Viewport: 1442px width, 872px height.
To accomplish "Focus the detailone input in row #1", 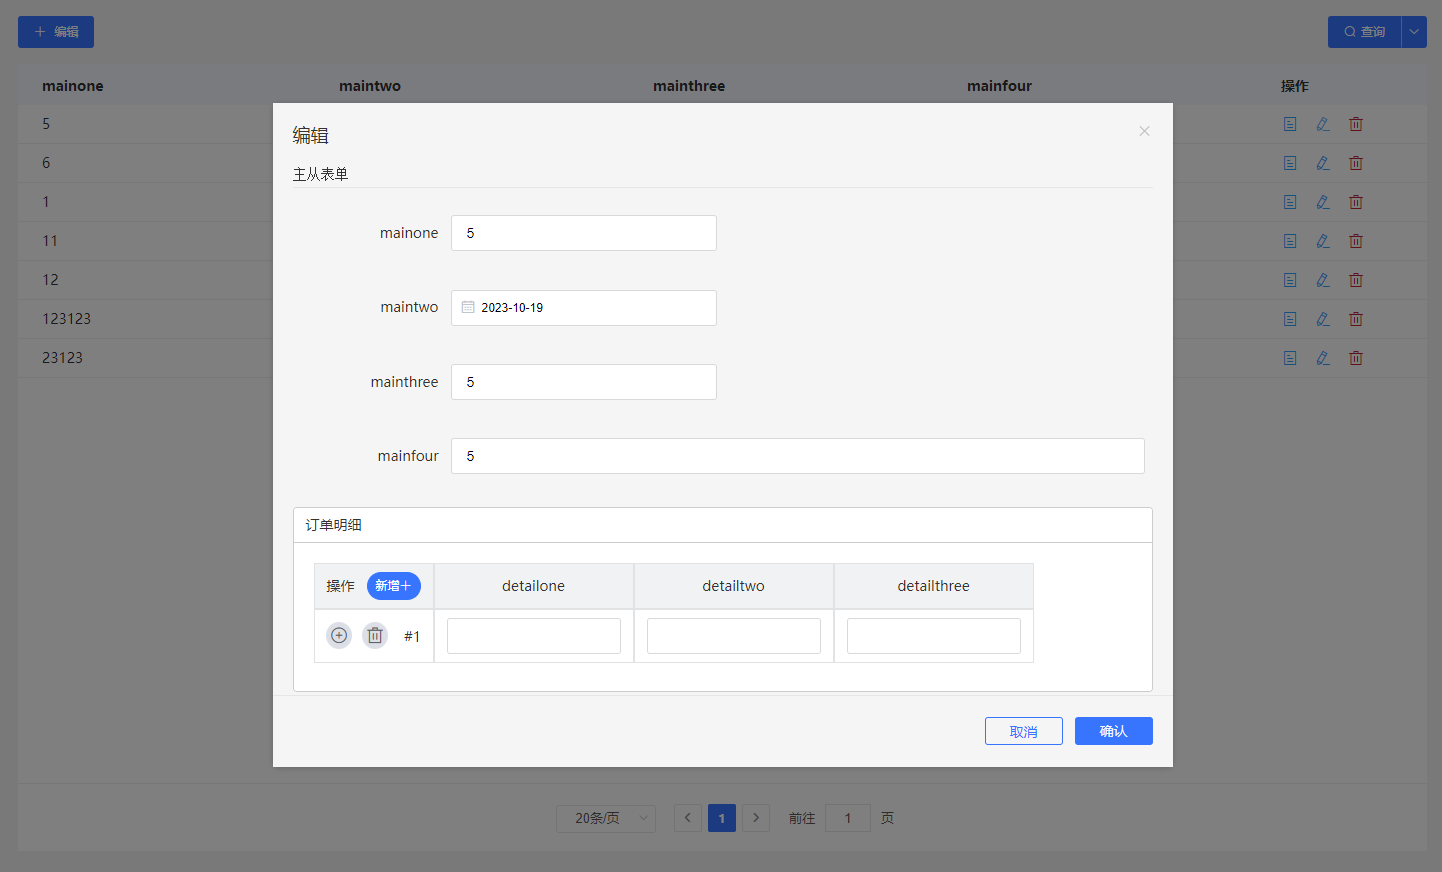I will (x=533, y=636).
